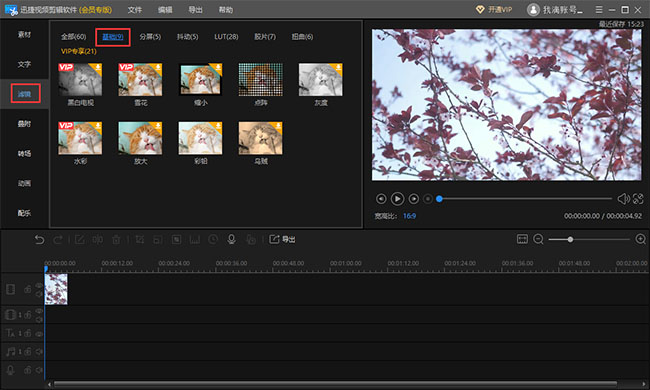Screen dimensions: 650x390
Task: Change the 16:9 aspect ratio value
Action: tap(409, 216)
